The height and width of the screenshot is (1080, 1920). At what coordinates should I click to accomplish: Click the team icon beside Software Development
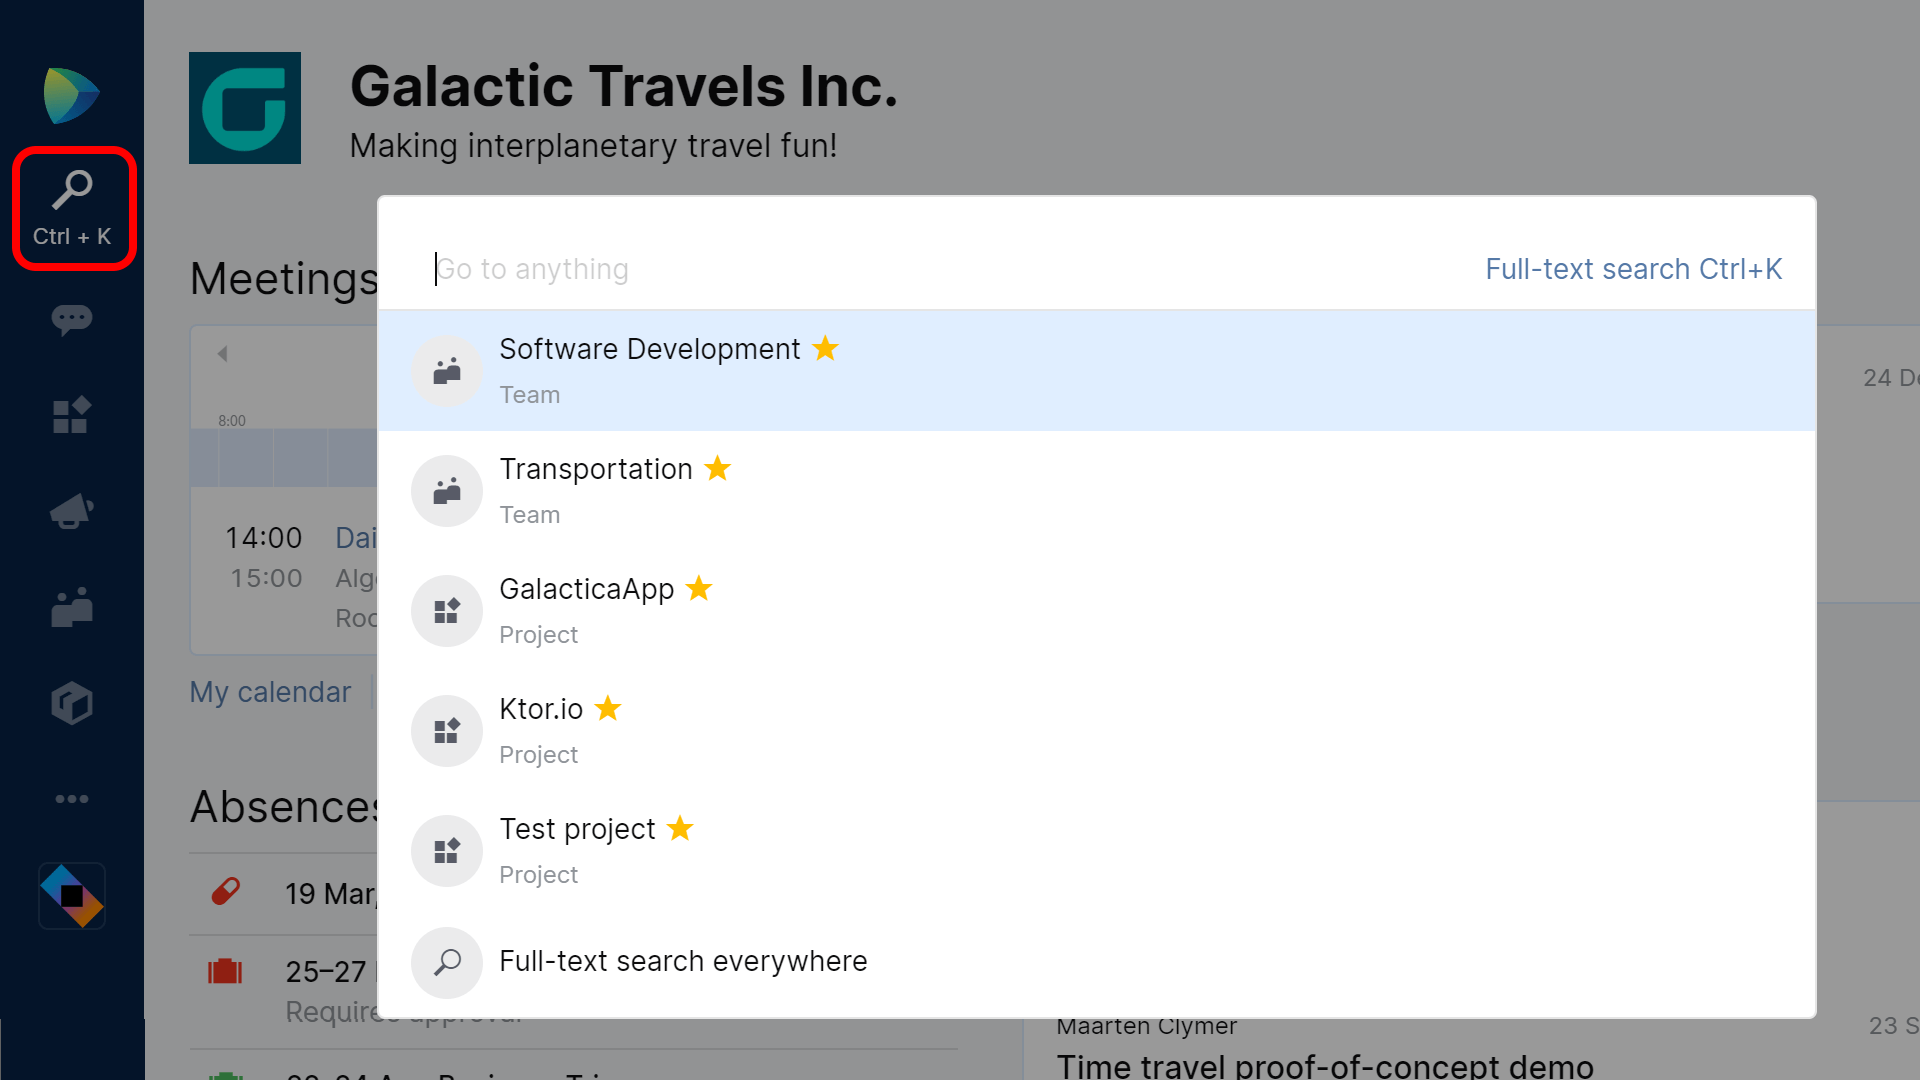click(447, 371)
